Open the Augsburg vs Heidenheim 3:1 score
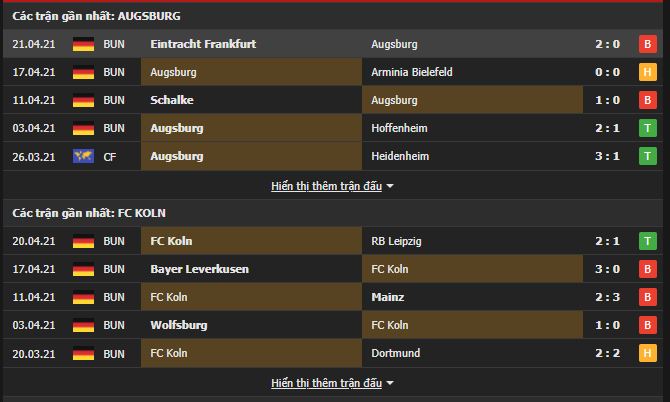This screenshot has width=670, height=402. [x=607, y=156]
